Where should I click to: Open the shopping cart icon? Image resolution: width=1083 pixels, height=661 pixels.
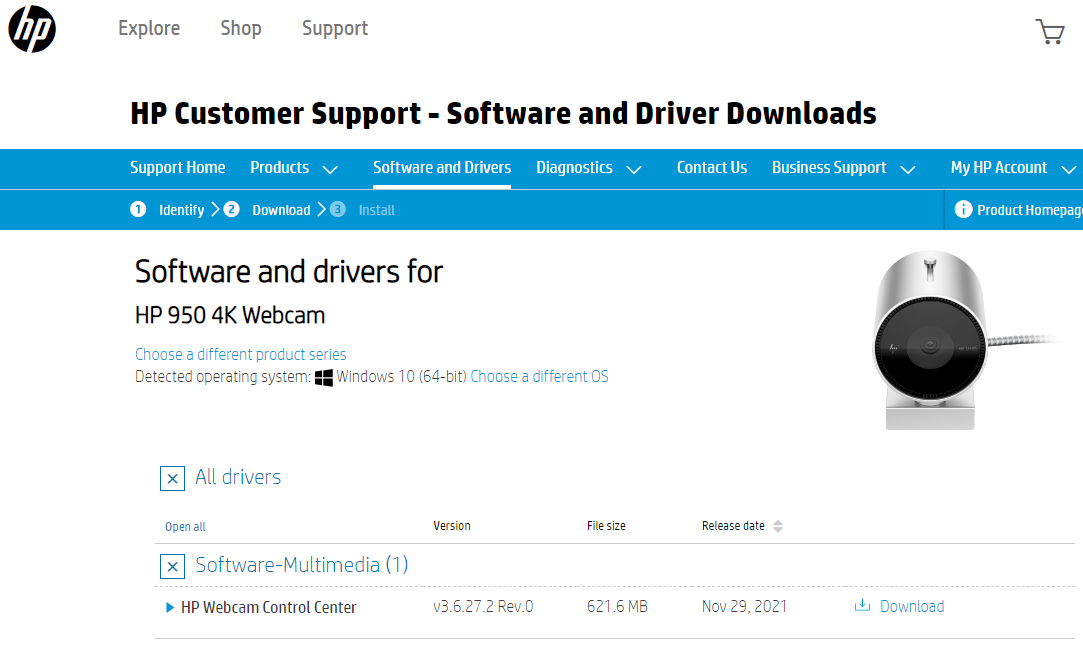coord(1049,31)
